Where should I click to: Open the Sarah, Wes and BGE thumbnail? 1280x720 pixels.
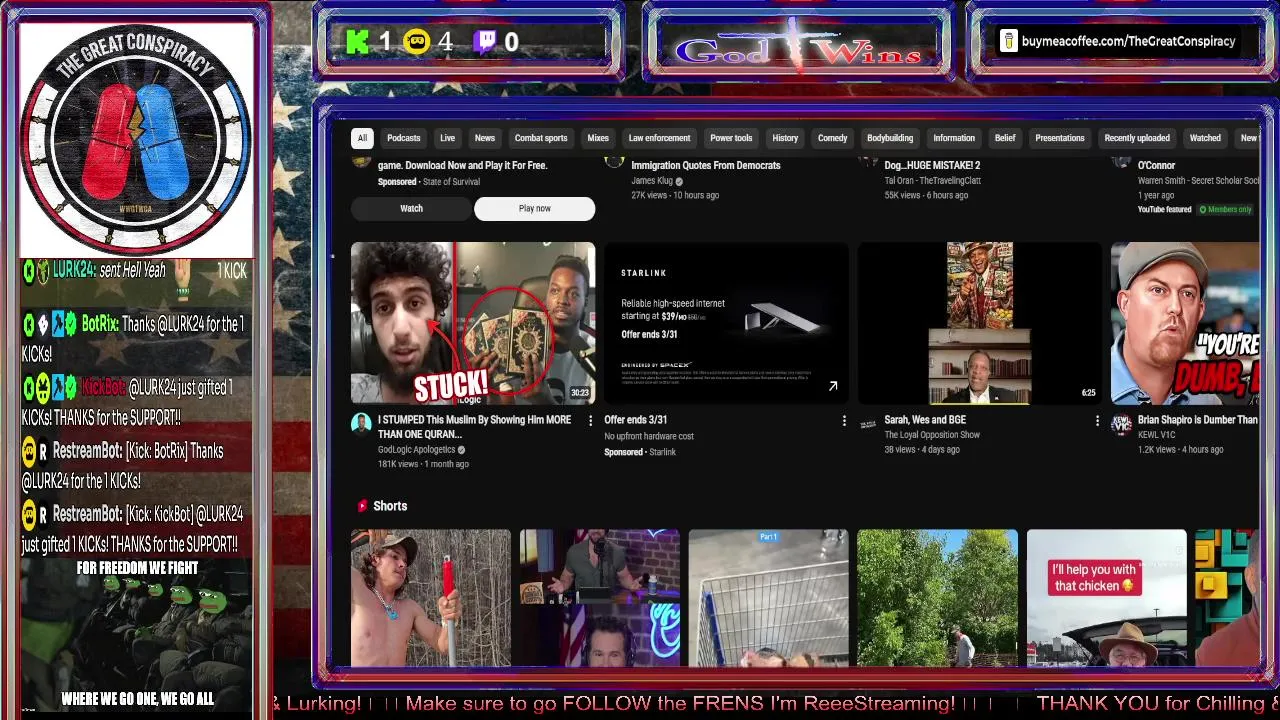coord(979,322)
